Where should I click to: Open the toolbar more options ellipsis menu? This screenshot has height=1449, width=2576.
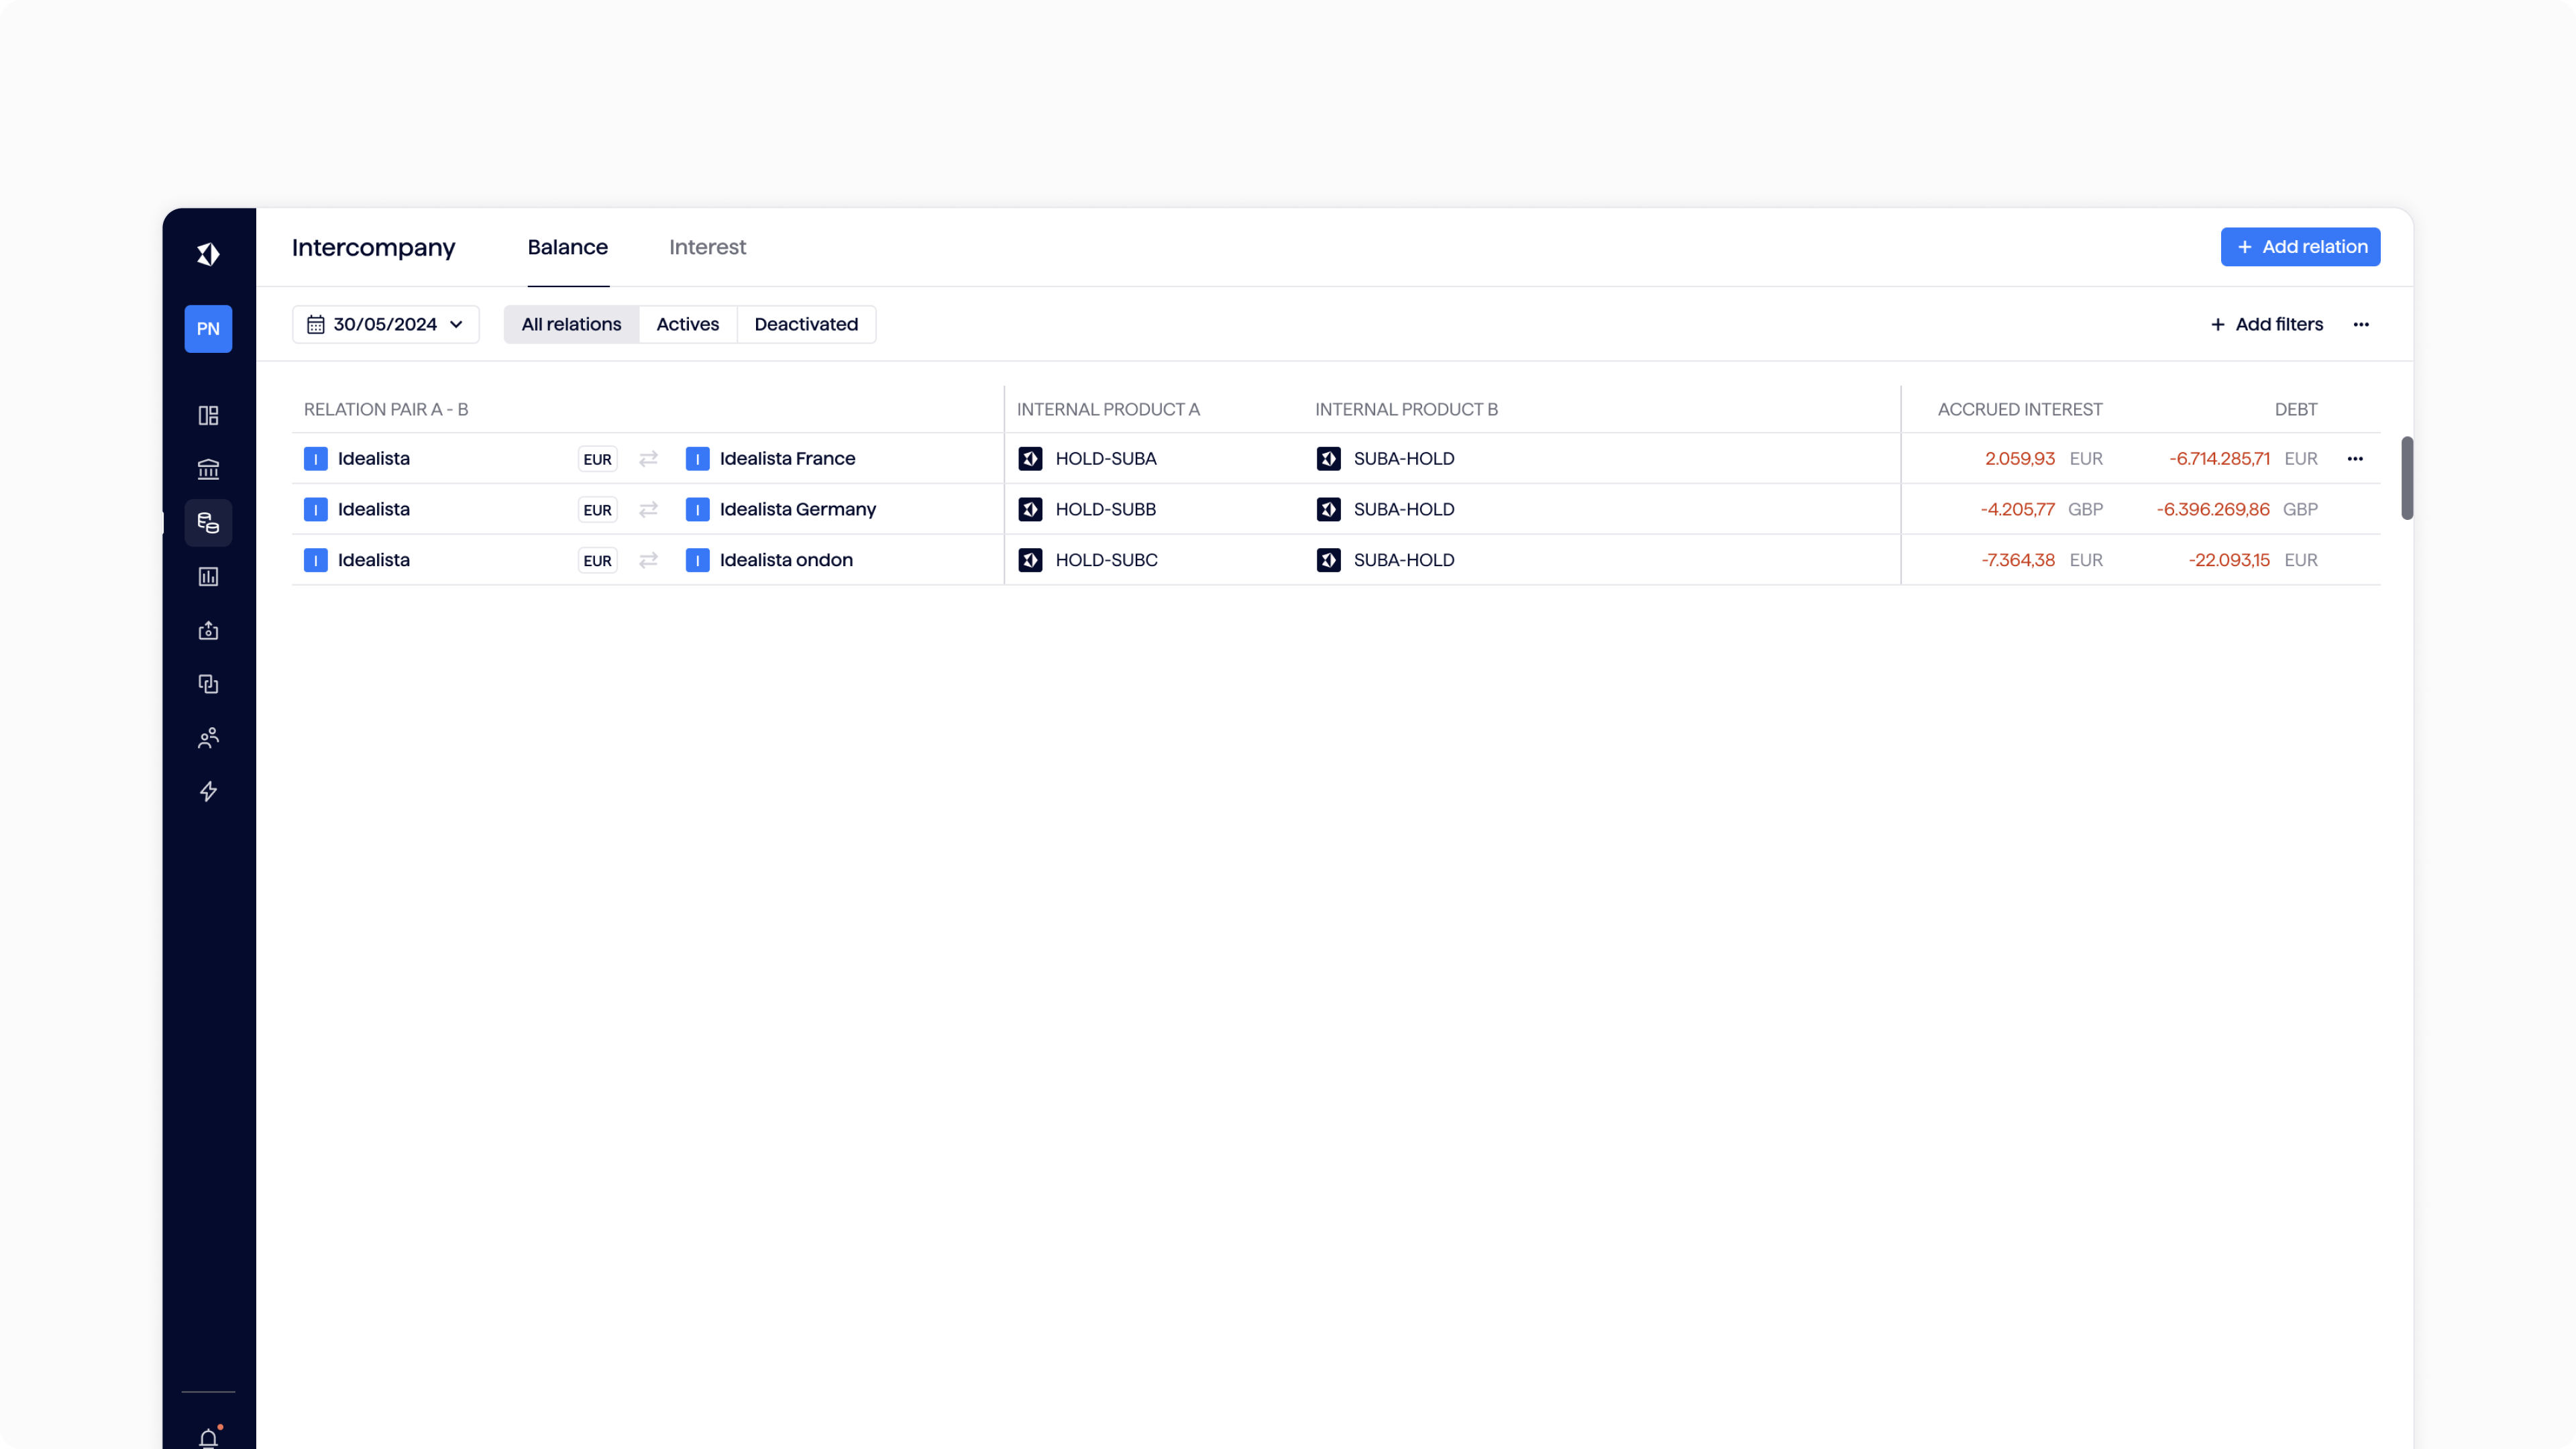point(2361,324)
